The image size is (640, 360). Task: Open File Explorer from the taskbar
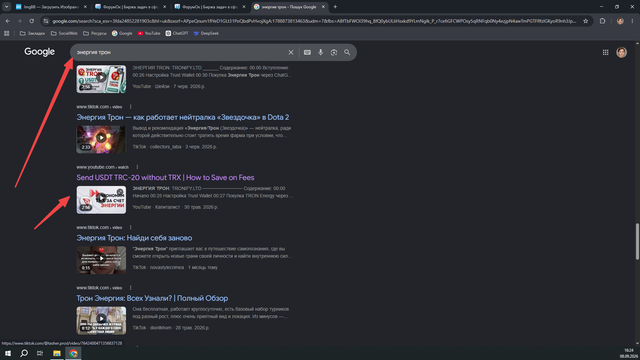57,353
